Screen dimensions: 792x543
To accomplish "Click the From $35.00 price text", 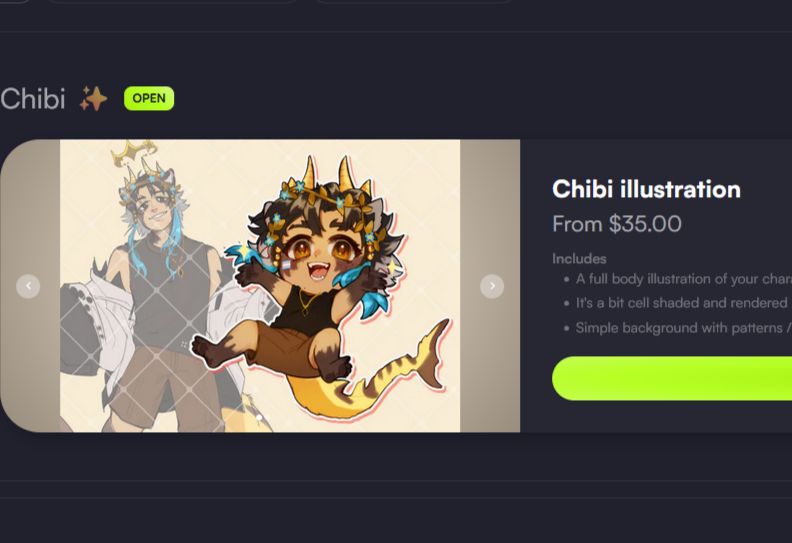I will 617,224.
